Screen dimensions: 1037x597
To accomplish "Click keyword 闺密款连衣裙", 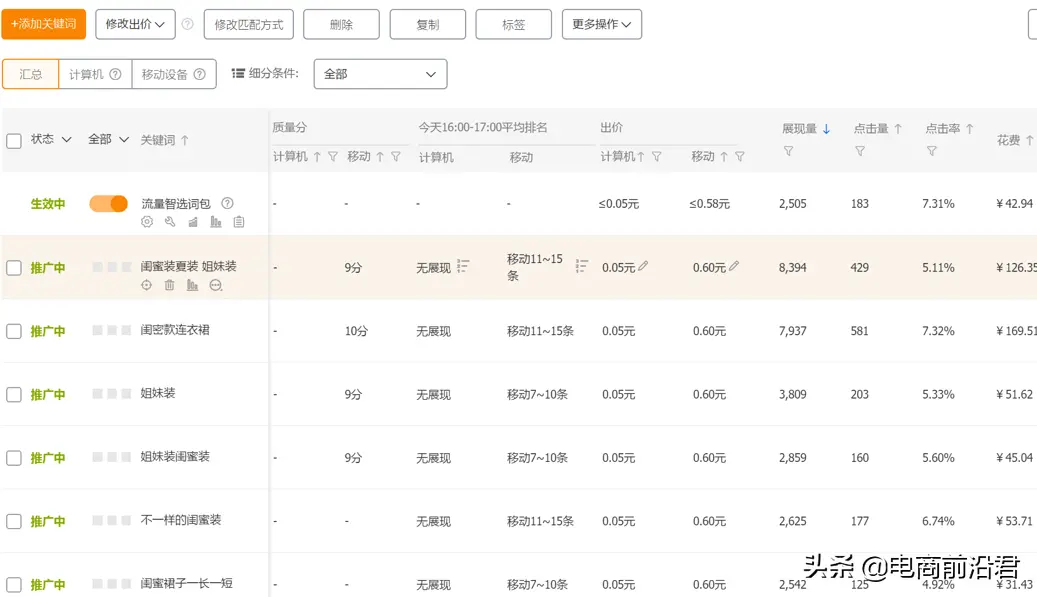I will coord(175,330).
